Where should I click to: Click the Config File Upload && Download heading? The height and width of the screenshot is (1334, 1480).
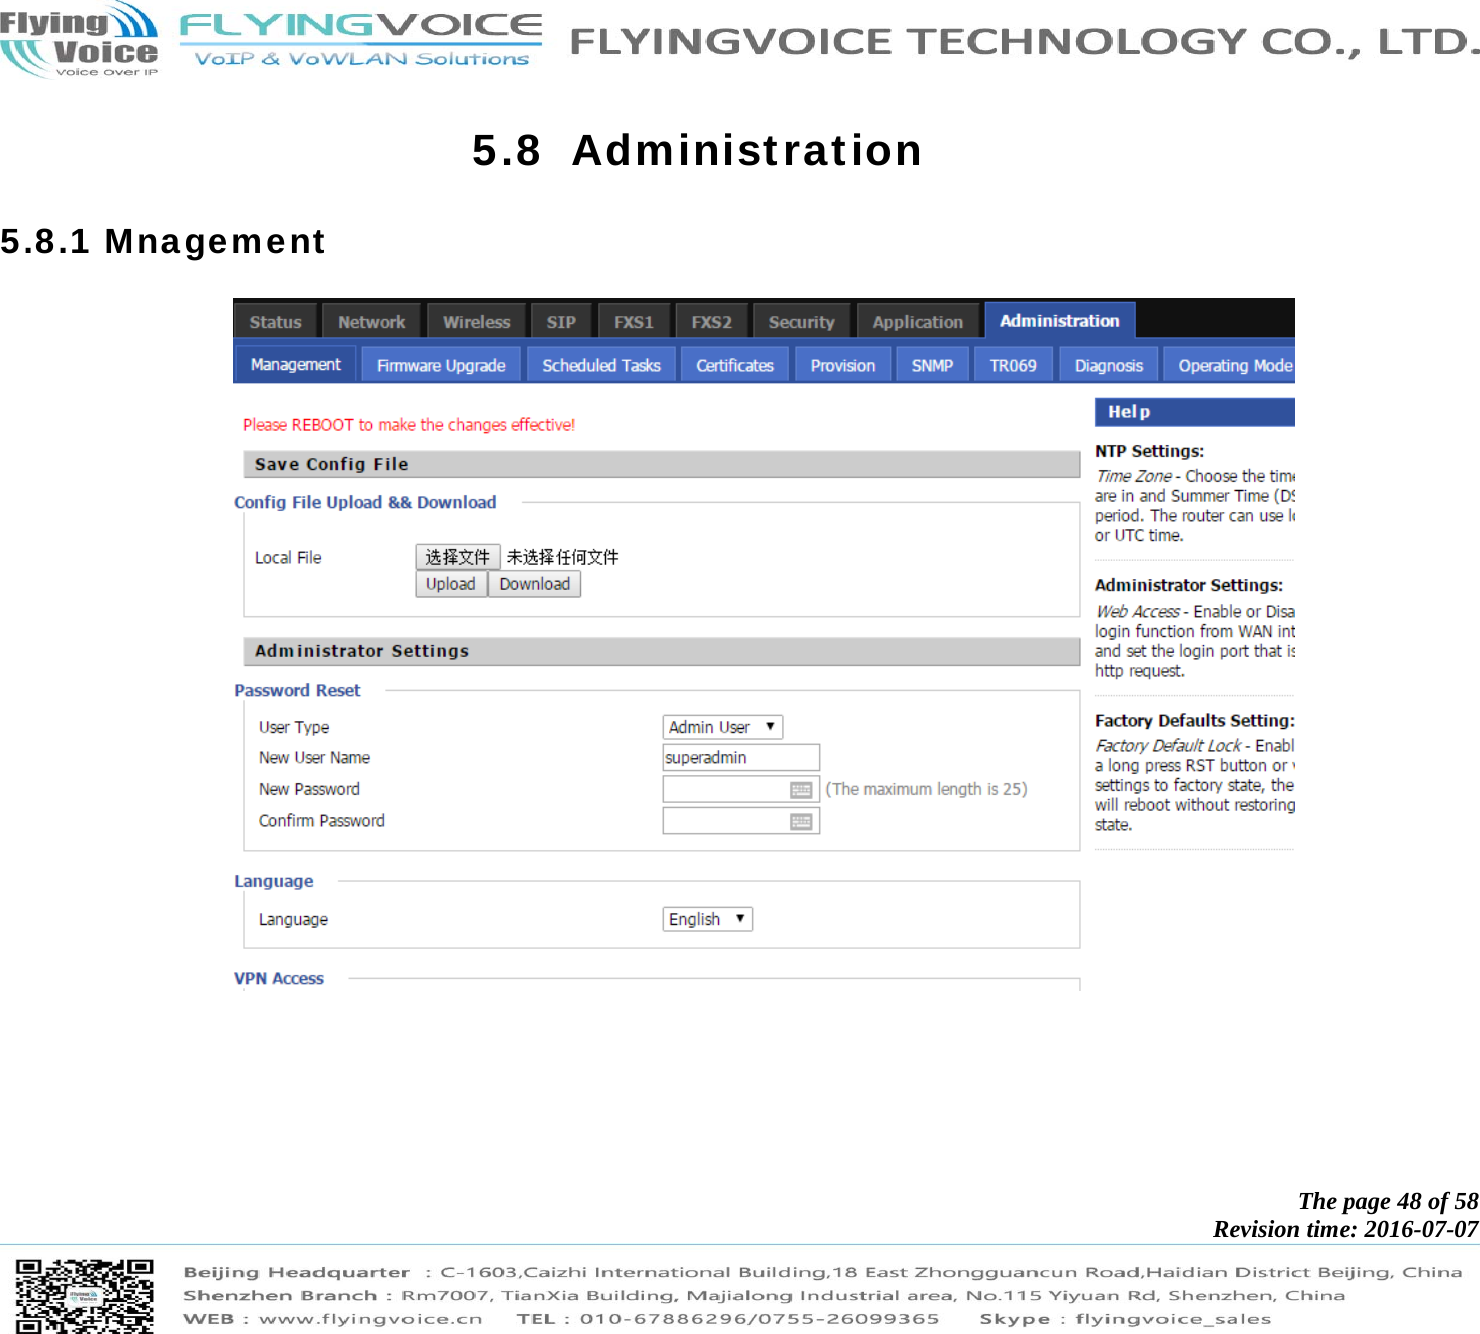point(365,502)
